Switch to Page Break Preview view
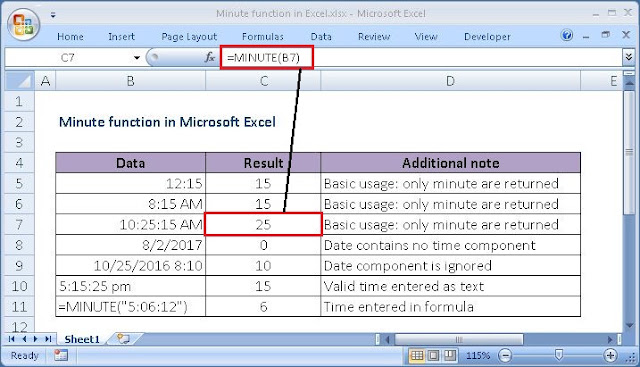The height and width of the screenshot is (367, 640). point(450,356)
